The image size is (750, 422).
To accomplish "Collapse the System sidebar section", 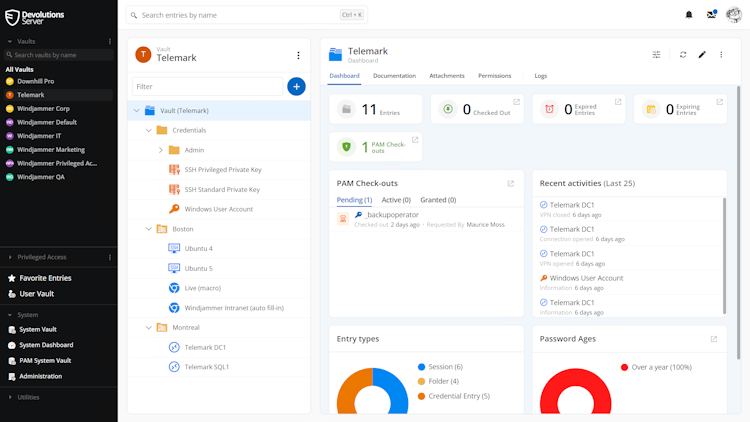I will [x=10, y=315].
